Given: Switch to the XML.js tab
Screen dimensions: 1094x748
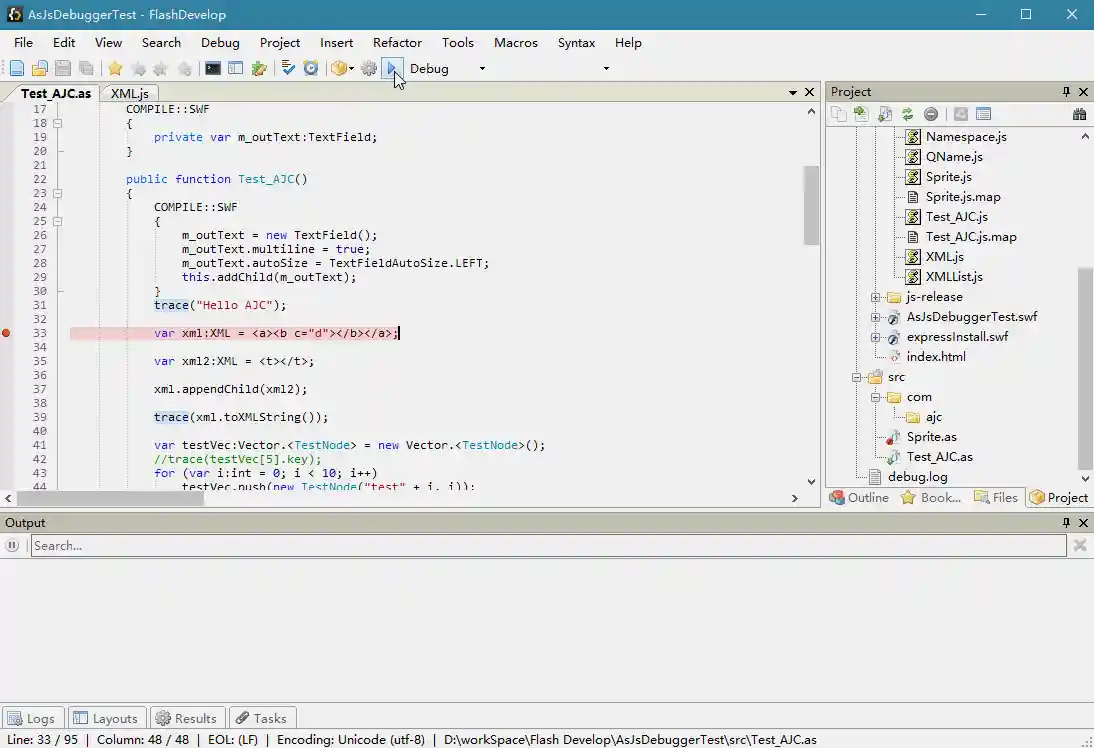Looking at the screenshot, I should click(129, 93).
